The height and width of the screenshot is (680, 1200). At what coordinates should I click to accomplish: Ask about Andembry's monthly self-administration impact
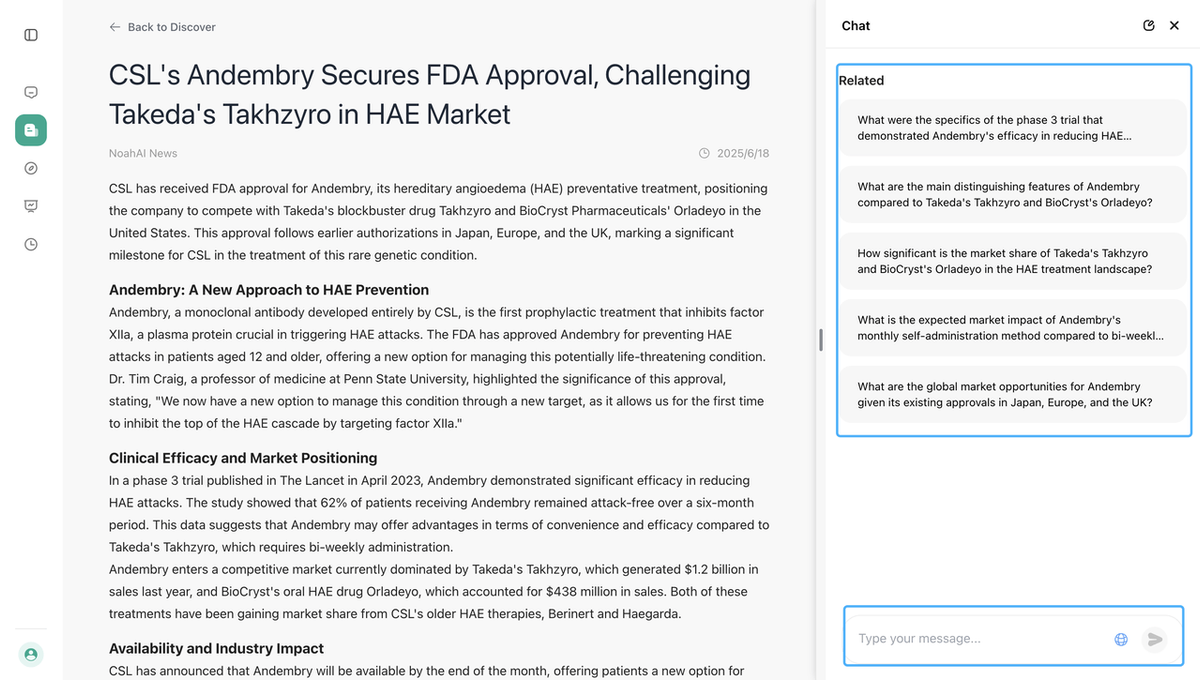(x=1012, y=327)
